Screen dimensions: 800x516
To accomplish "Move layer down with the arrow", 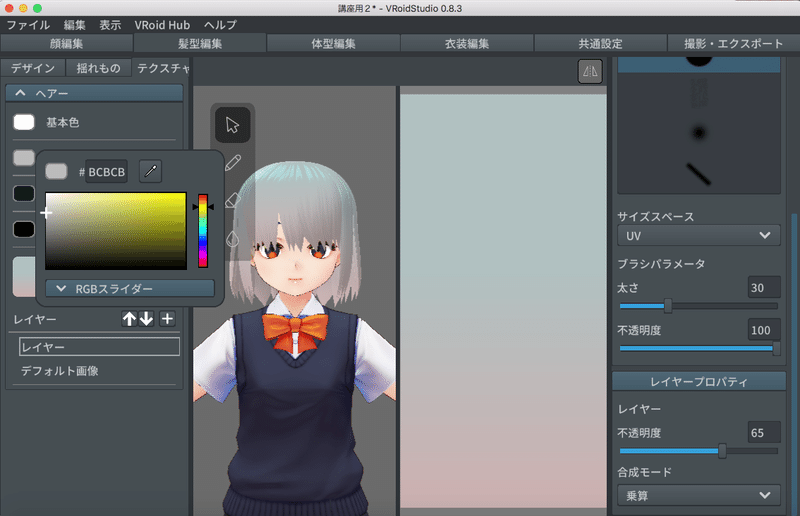I will click(x=146, y=319).
